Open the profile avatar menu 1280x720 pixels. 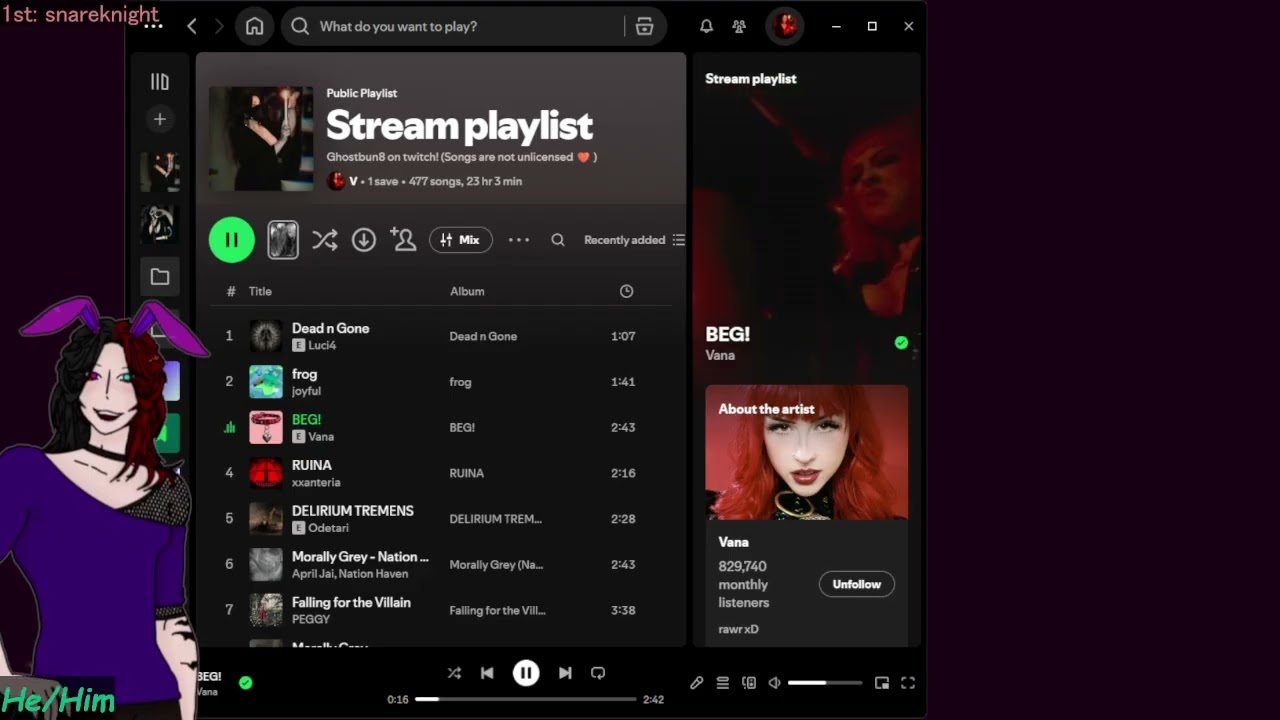coord(785,27)
